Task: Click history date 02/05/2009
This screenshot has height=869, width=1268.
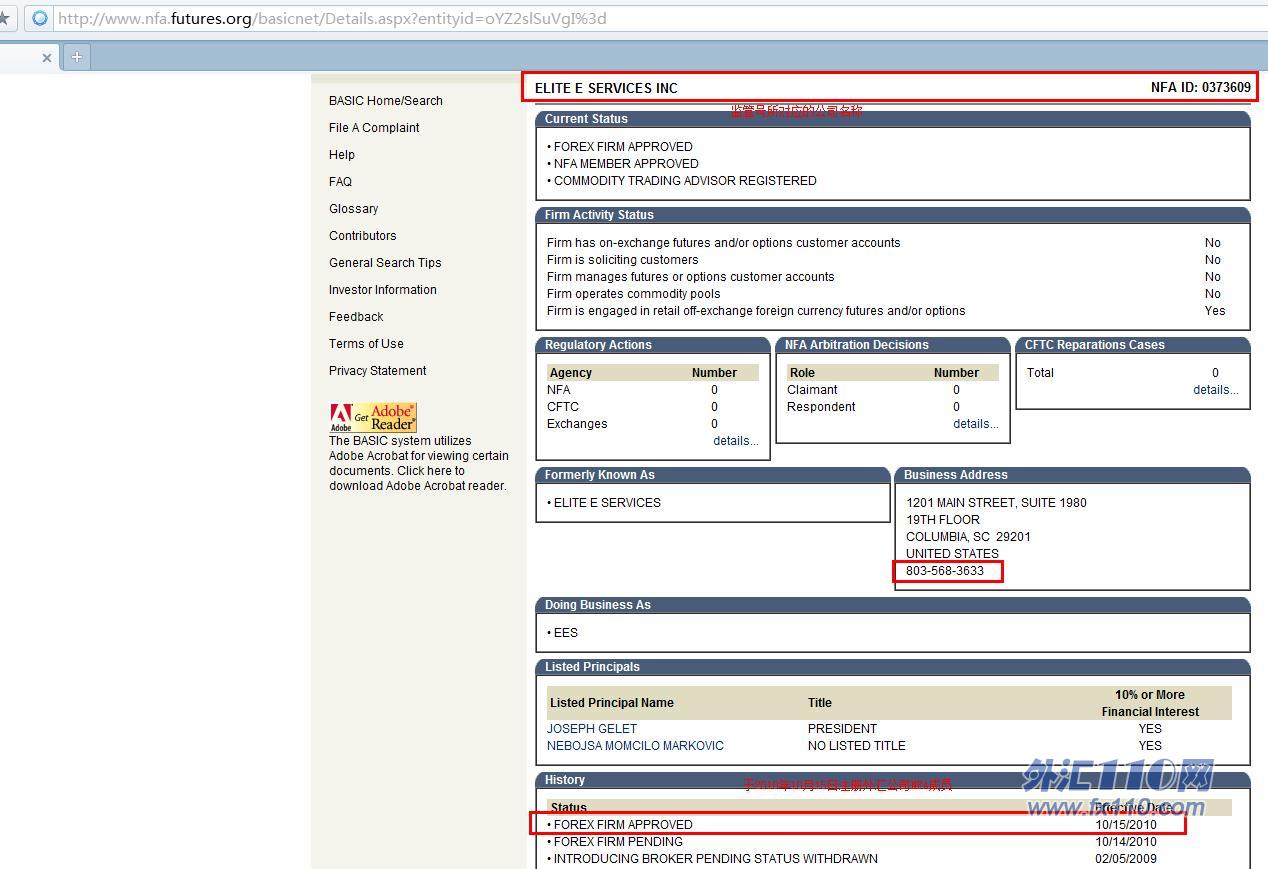Action: click(x=1126, y=859)
